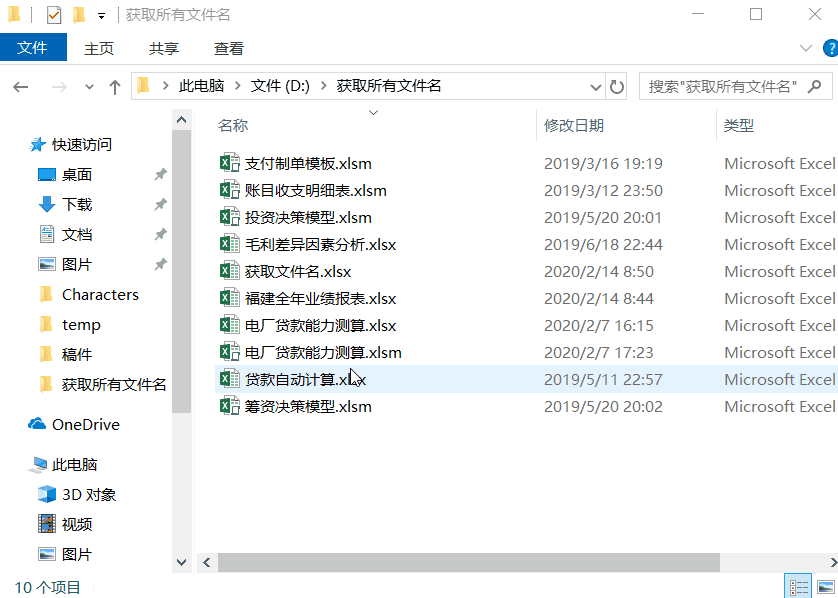
Task: Expand the address bar history dropdown
Action: click(x=595, y=87)
